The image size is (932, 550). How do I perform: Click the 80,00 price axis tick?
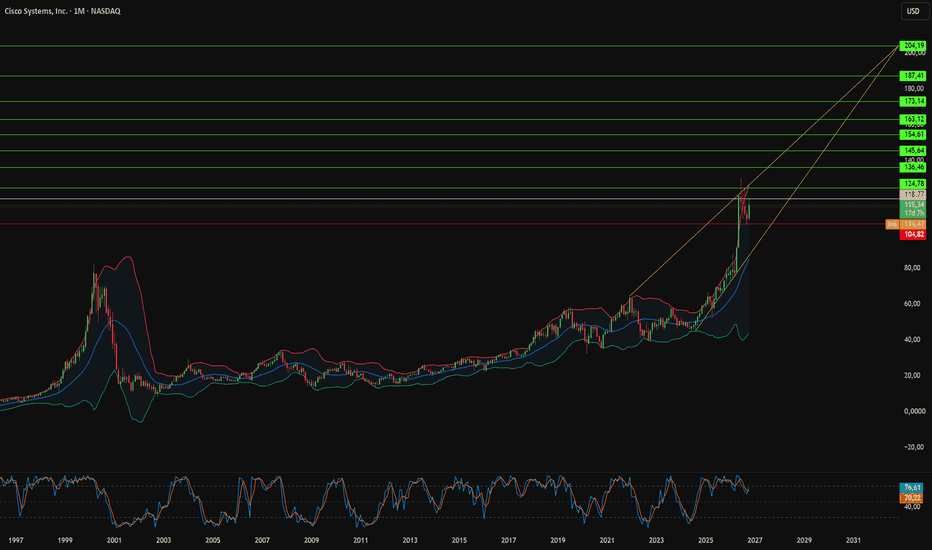tap(912, 268)
